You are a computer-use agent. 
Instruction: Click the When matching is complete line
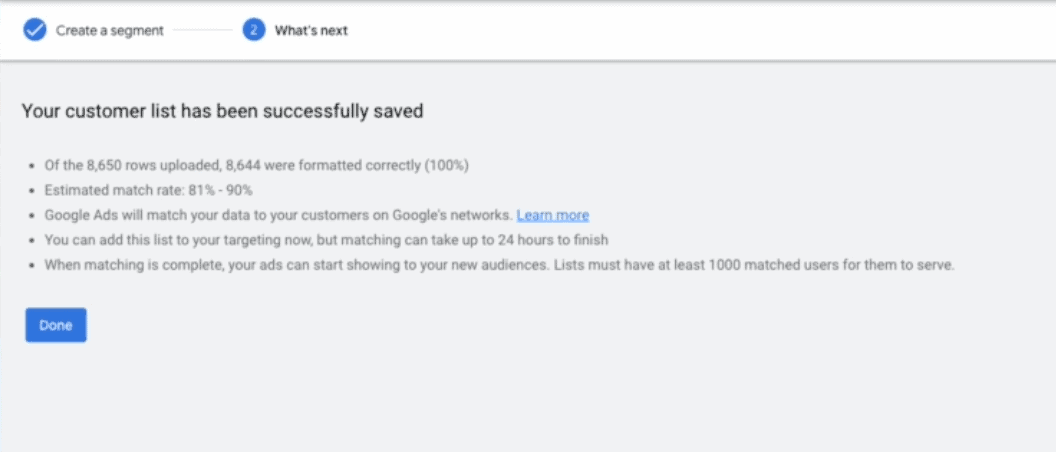pos(500,265)
